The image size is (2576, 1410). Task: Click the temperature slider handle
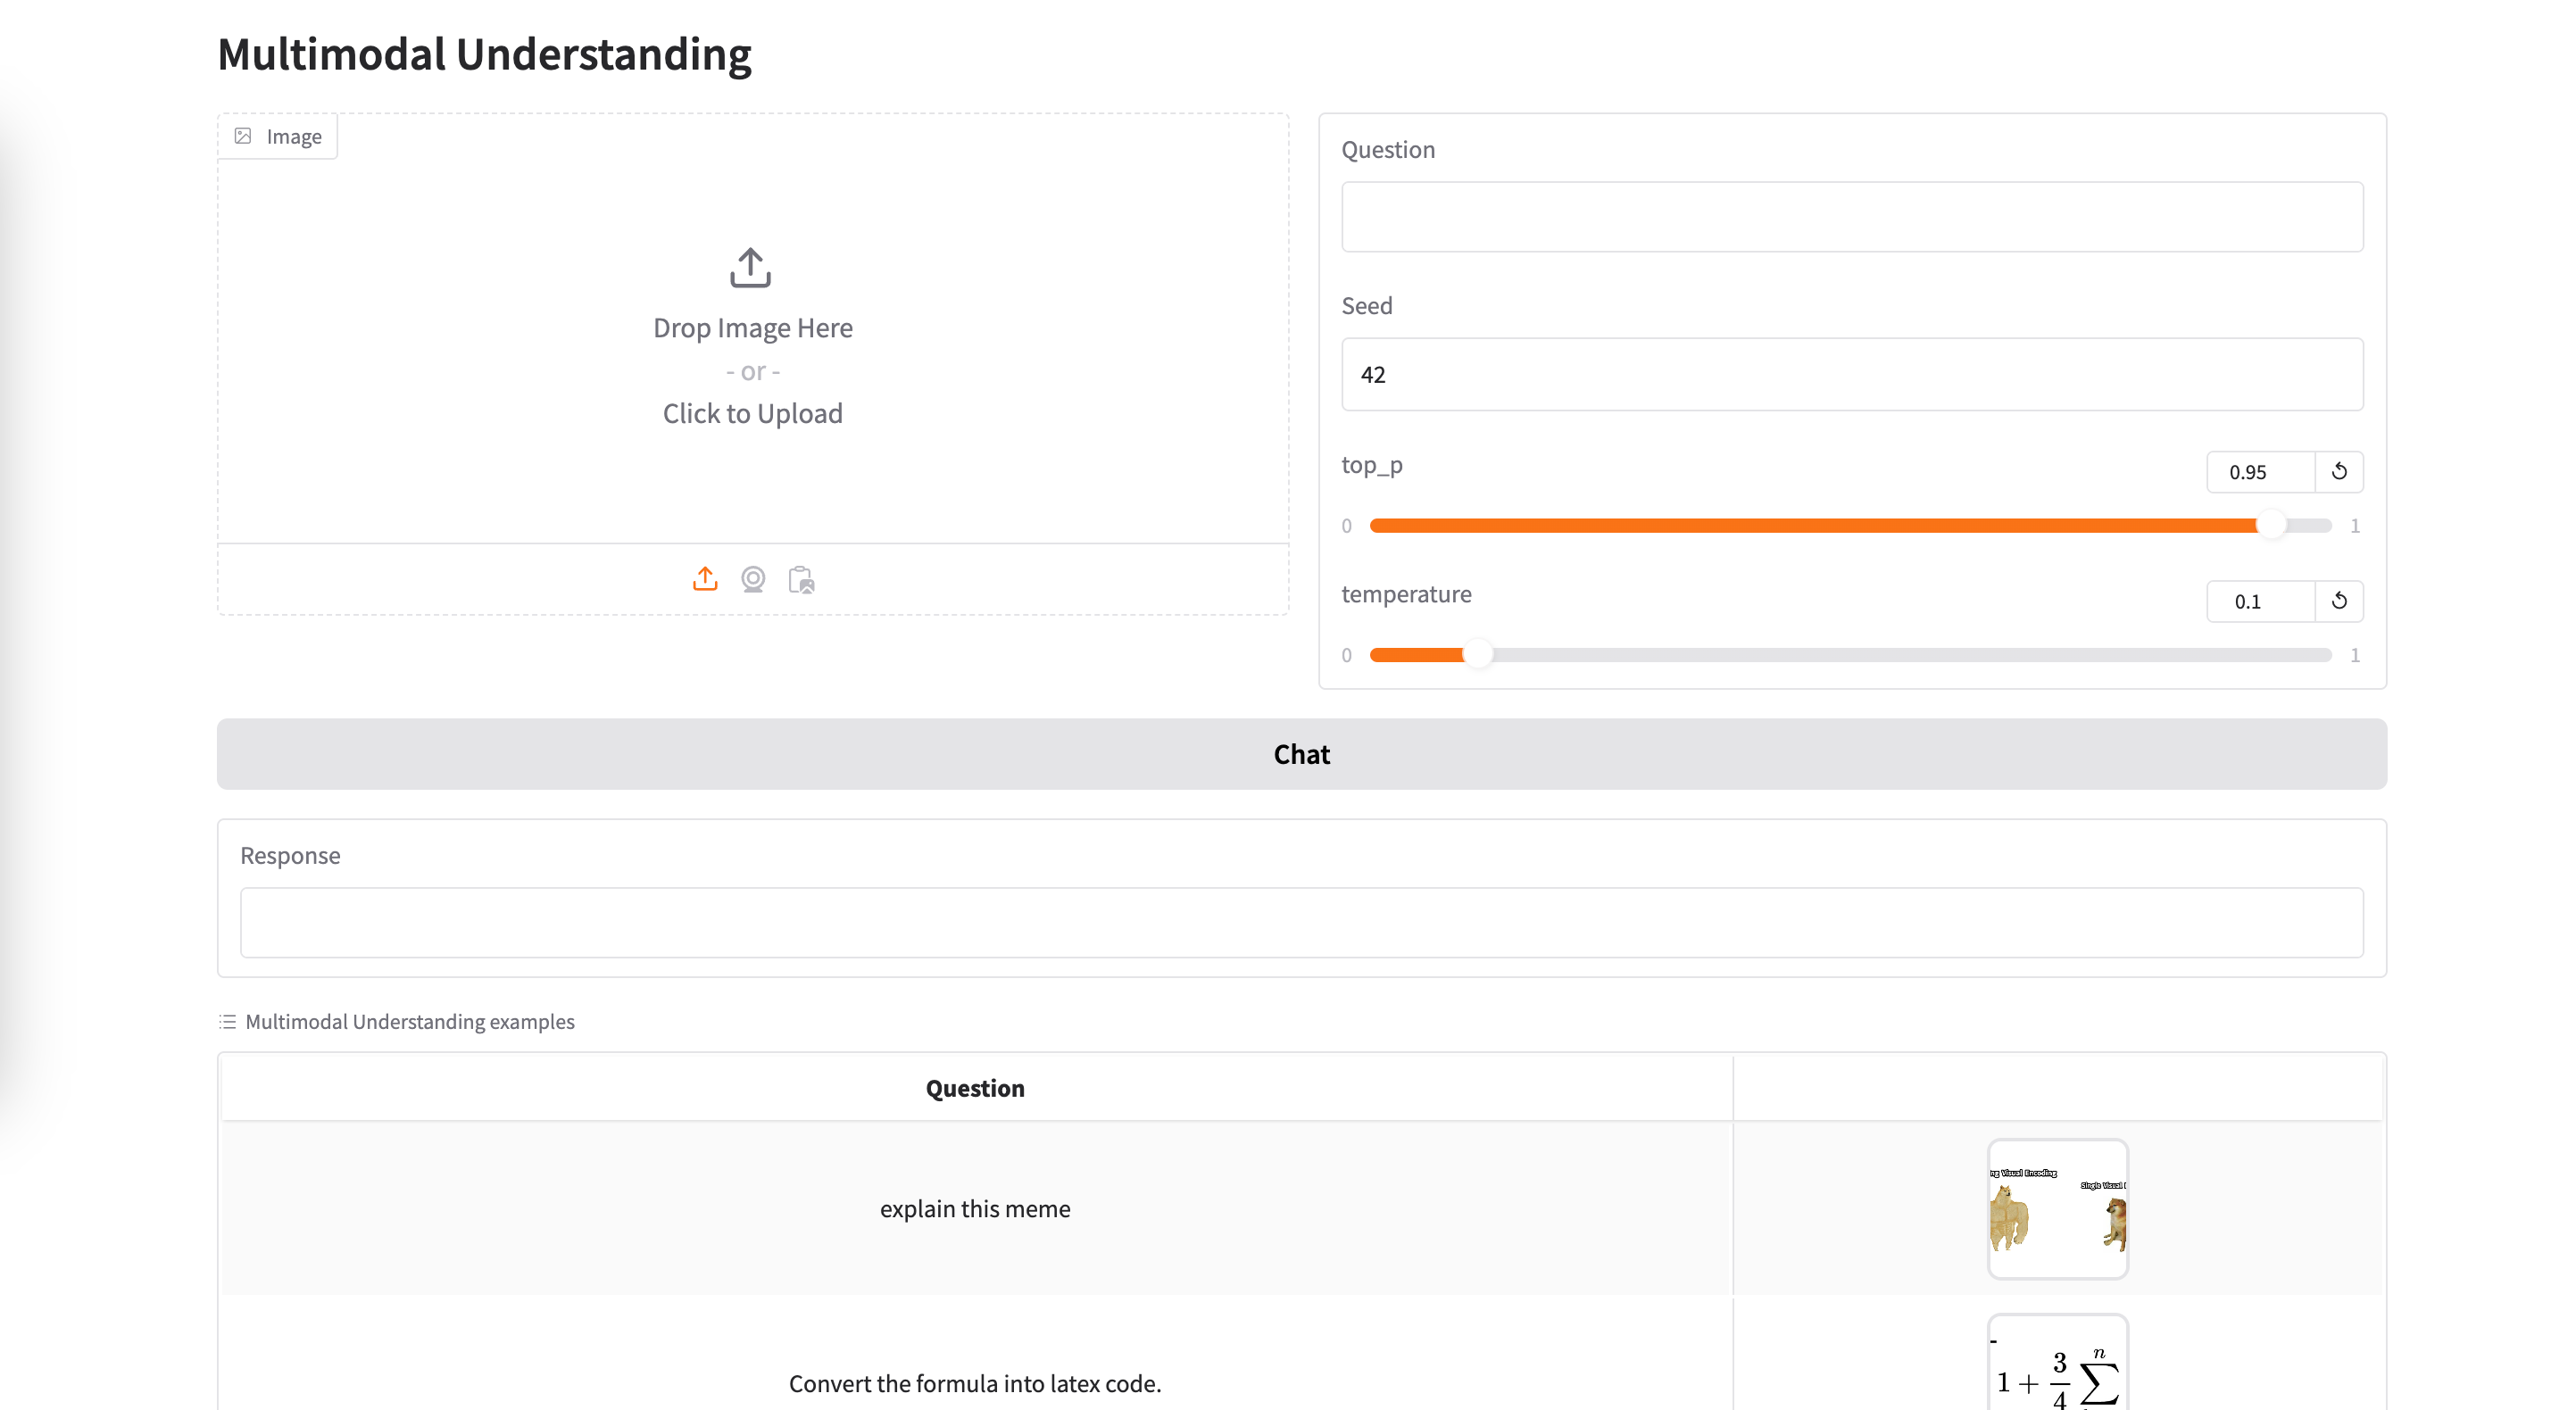pos(1477,654)
